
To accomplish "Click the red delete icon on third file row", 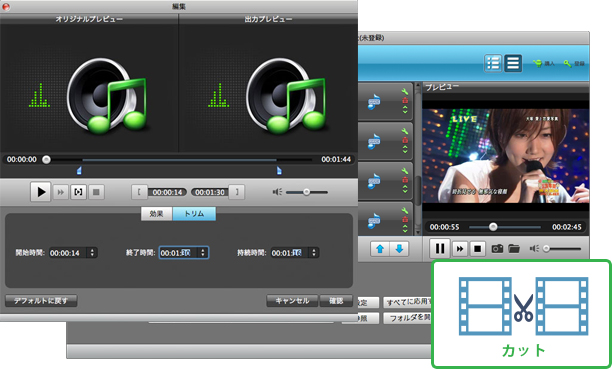I will pos(405,180).
